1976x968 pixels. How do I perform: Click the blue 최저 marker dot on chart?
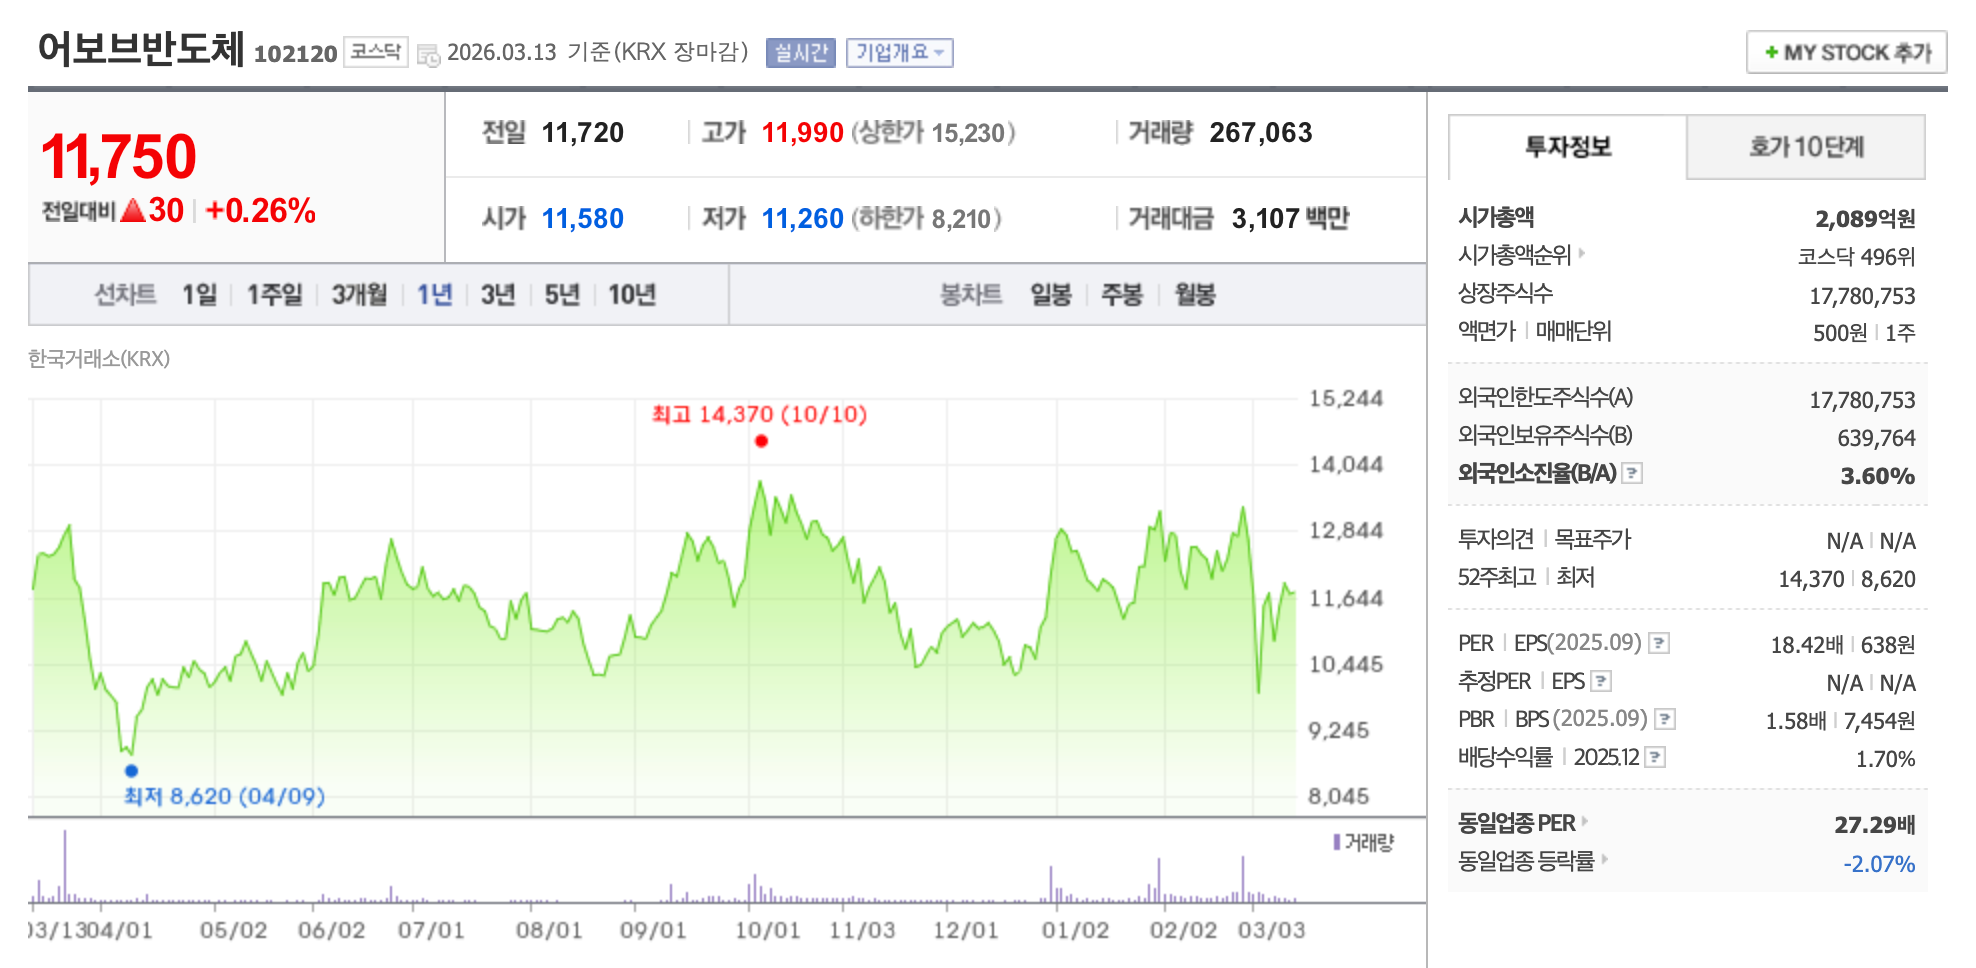(131, 770)
